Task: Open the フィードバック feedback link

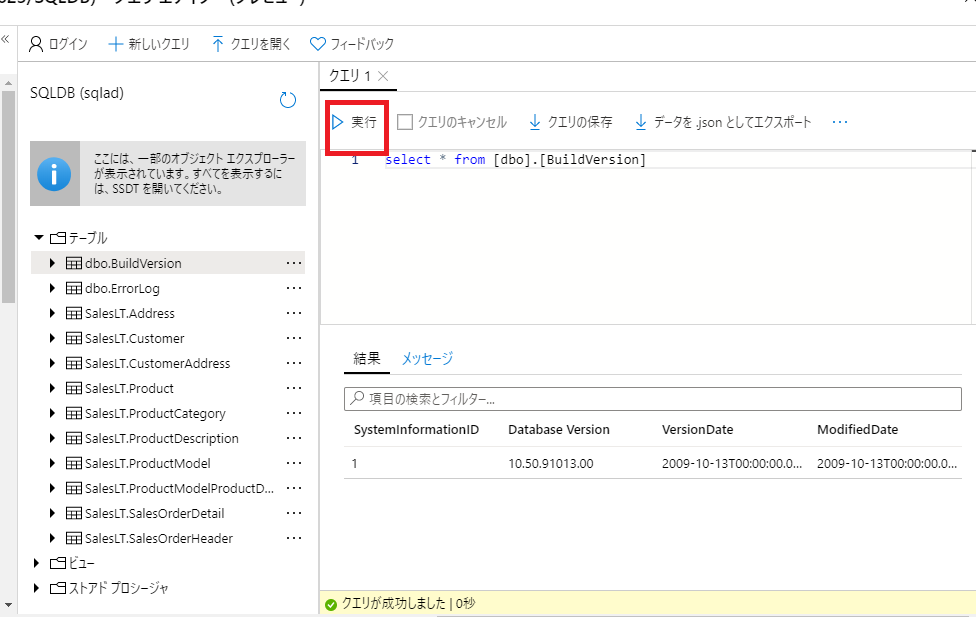Action: 352,44
